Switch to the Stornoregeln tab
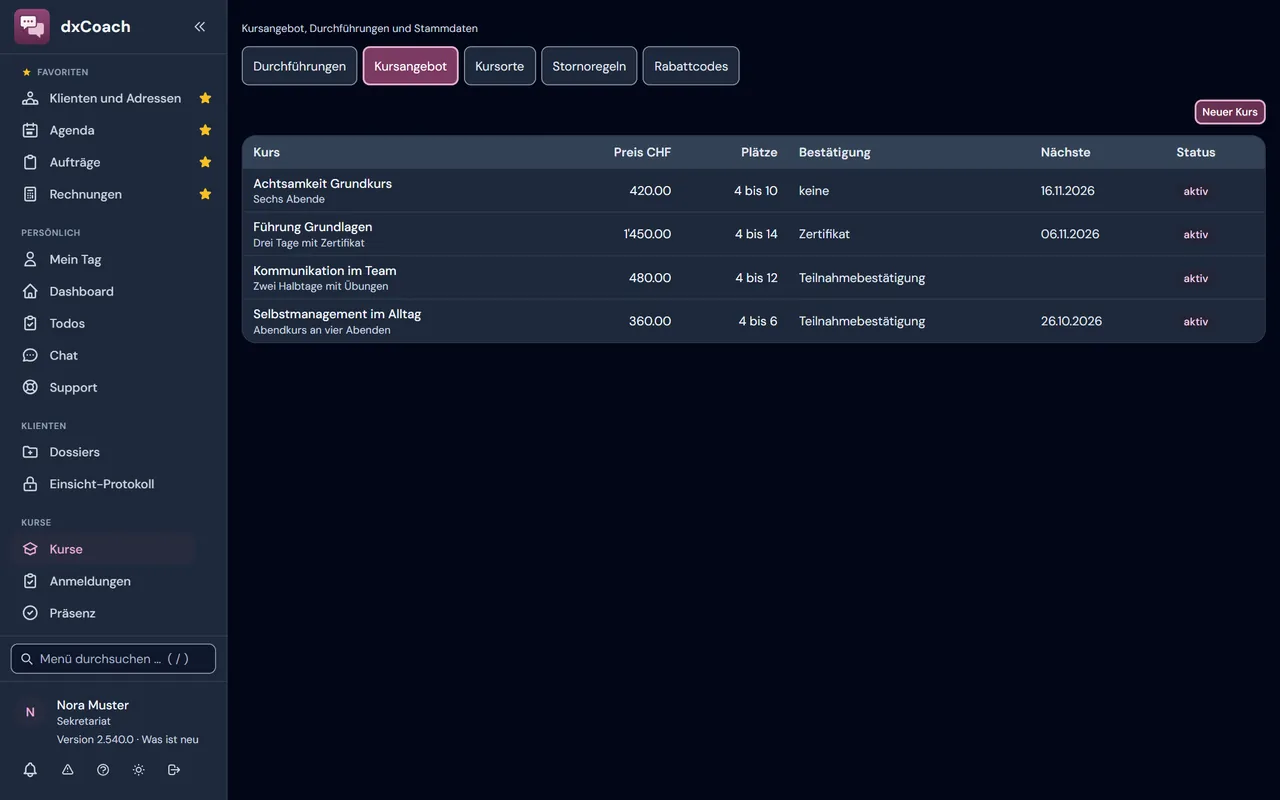Screen dimensions: 1280x800 (589, 66)
